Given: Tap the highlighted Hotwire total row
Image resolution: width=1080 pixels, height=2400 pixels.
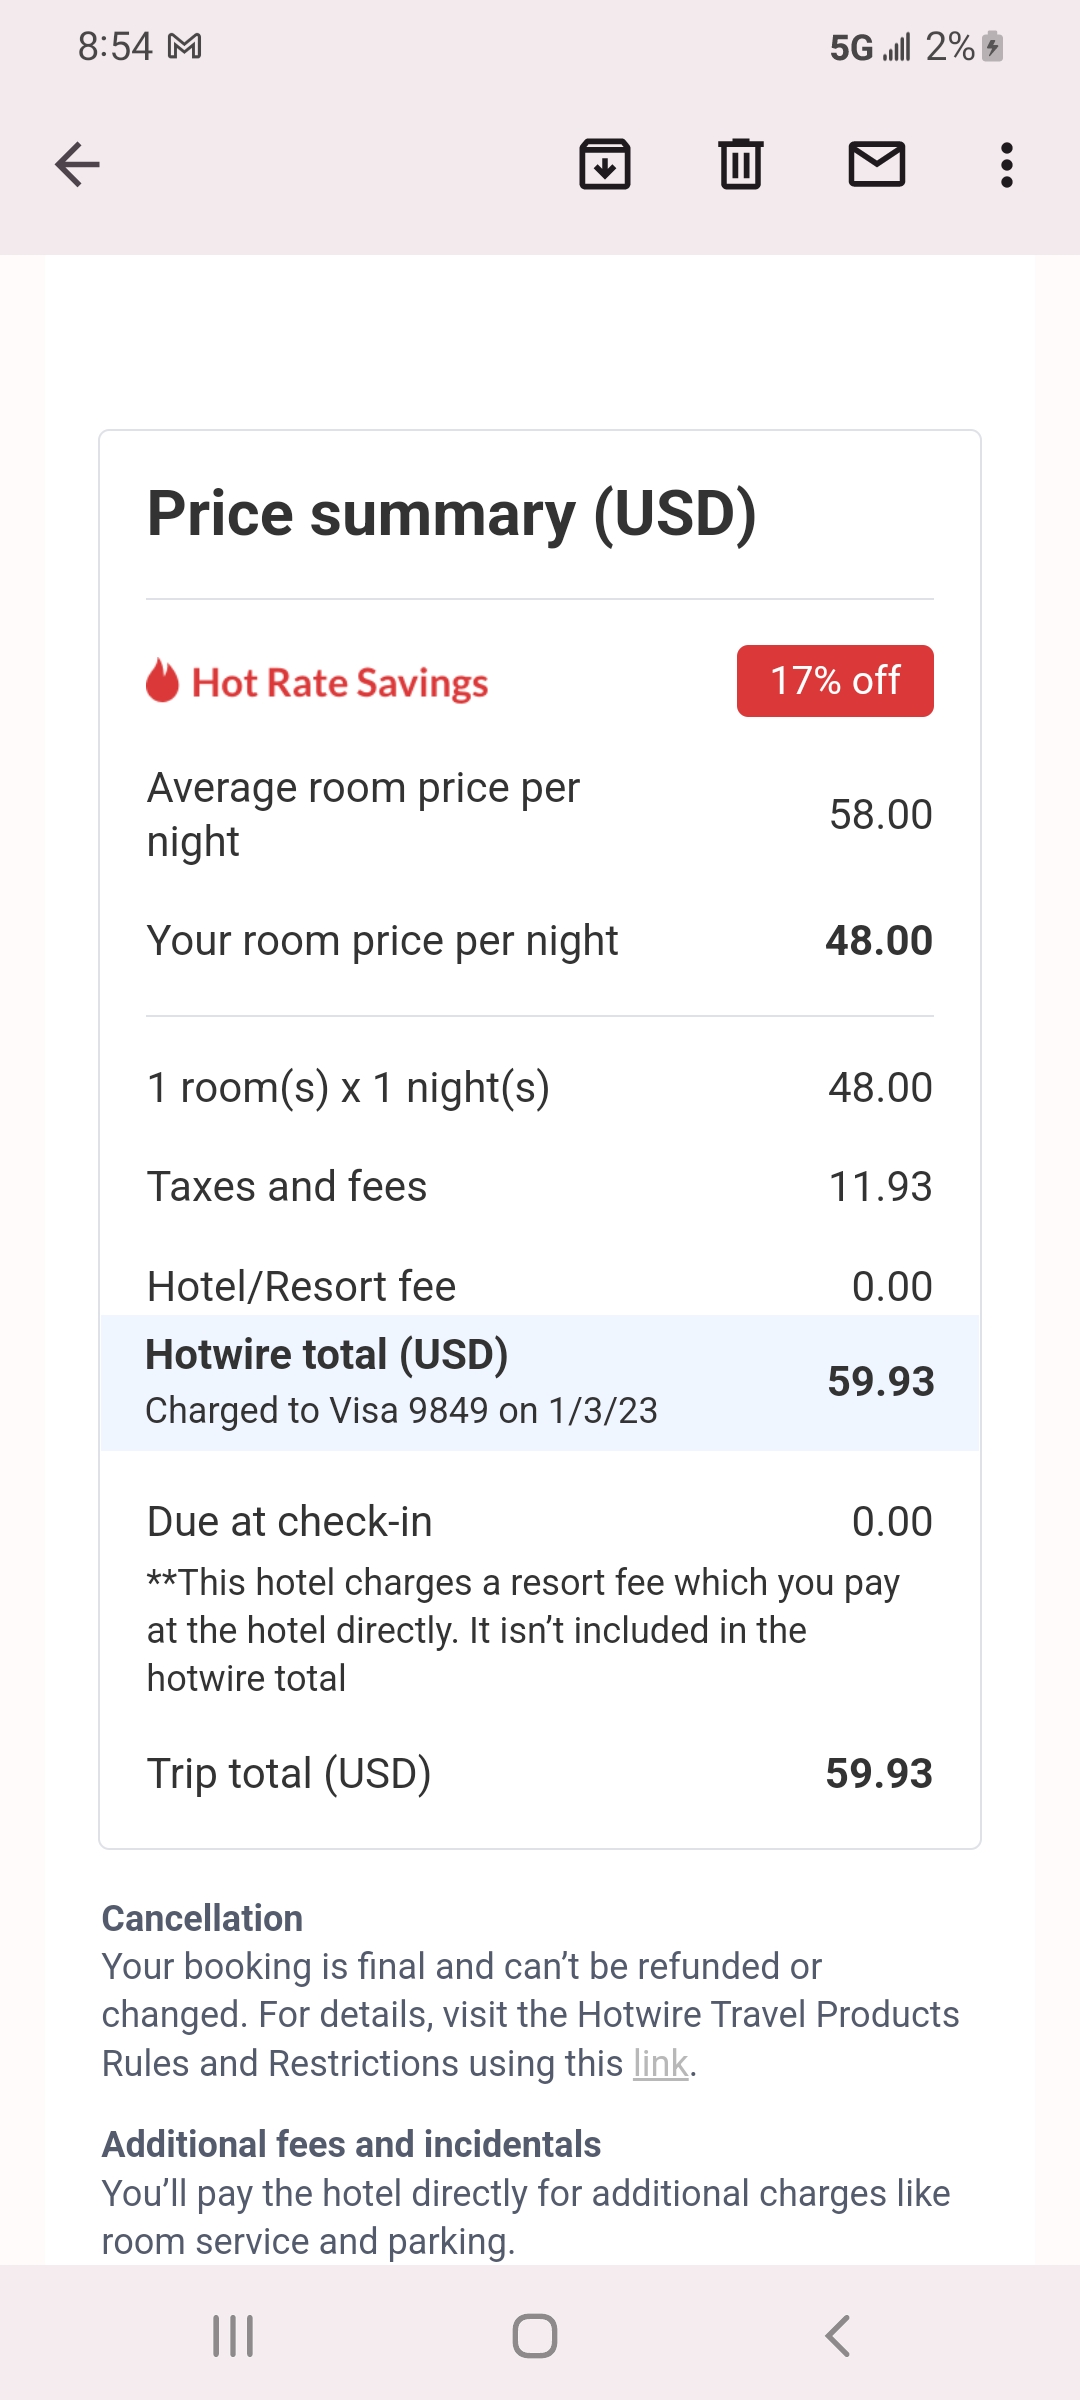Looking at the screenshot, I should point(540,1382).
